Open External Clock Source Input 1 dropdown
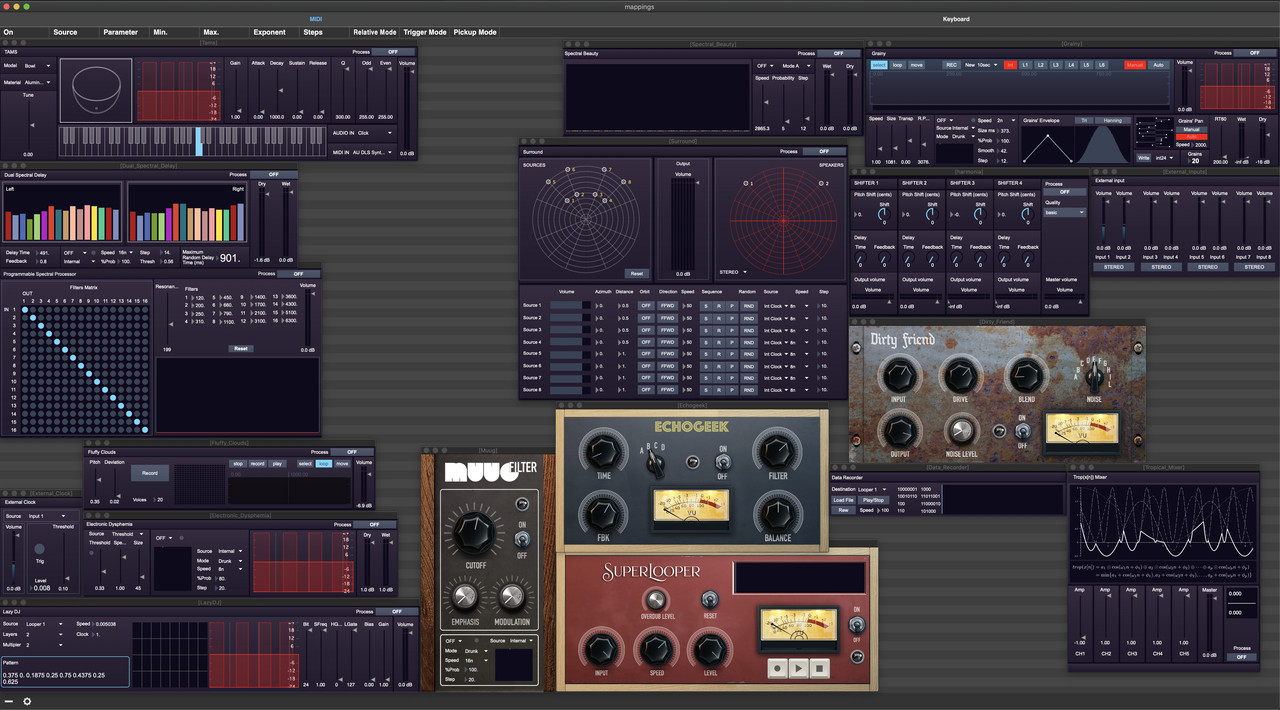 [x=46, y=516]
